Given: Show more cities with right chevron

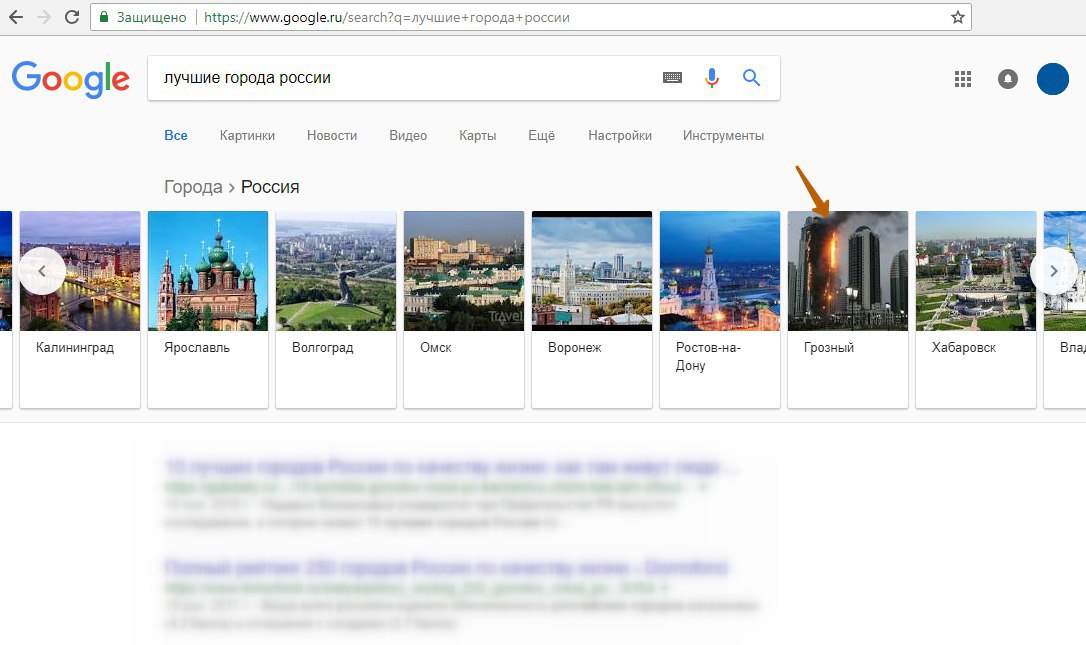Looking at the screenshot, I should 1053,271.
